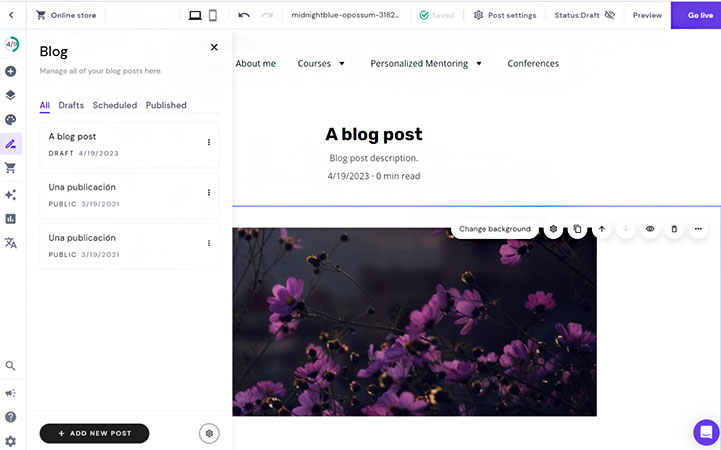This screenshot has height=450, width=721.
Task: Switch to the Drafts tab
Action: click(x=71, y=105)
